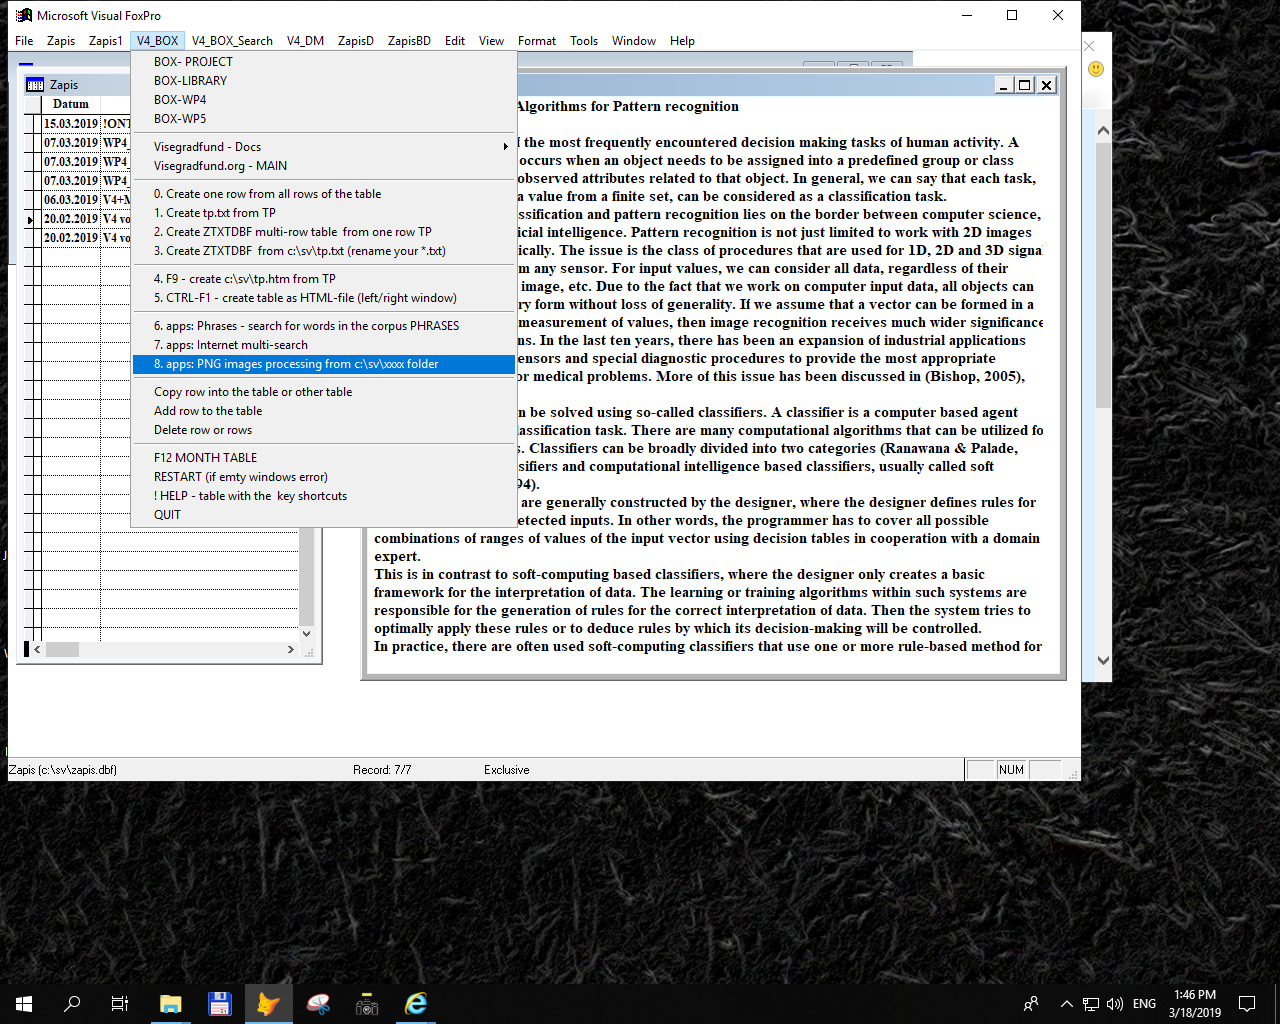Open Visual FoxPro fox icon in taskbar
Screen dimensions: 1280x1024
click(268, 1004)
